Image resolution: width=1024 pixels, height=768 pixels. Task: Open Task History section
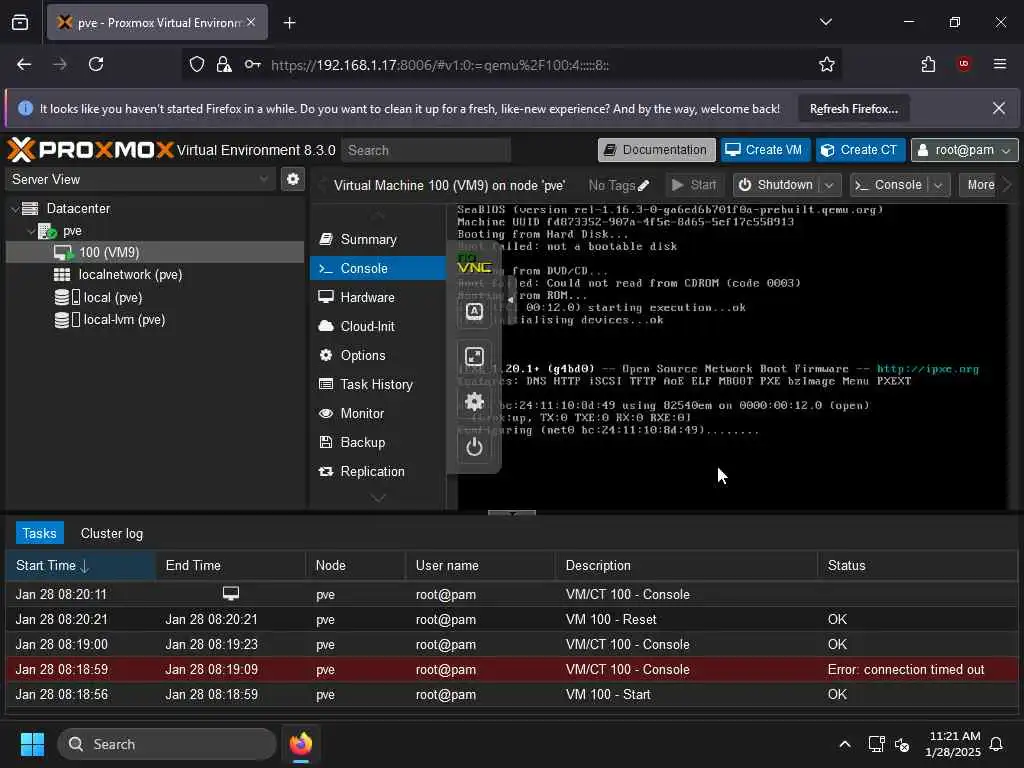pyautogui.click(x=377, y=385)
